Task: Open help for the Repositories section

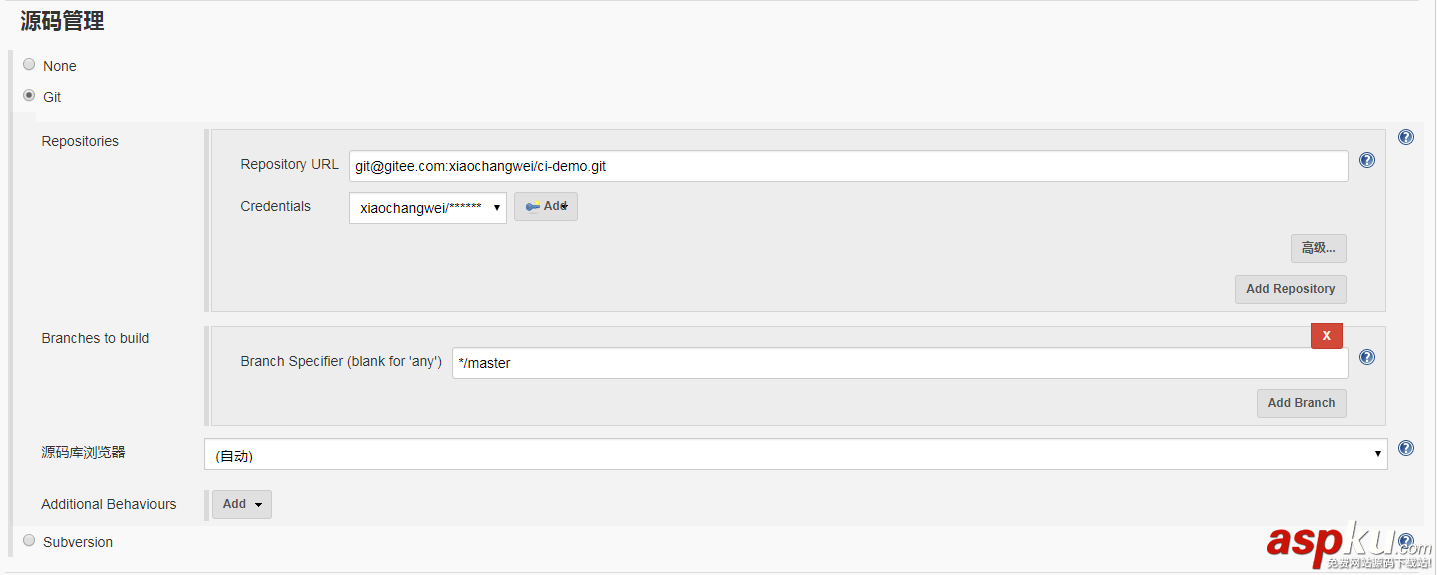Action: tap(1405, 138)
